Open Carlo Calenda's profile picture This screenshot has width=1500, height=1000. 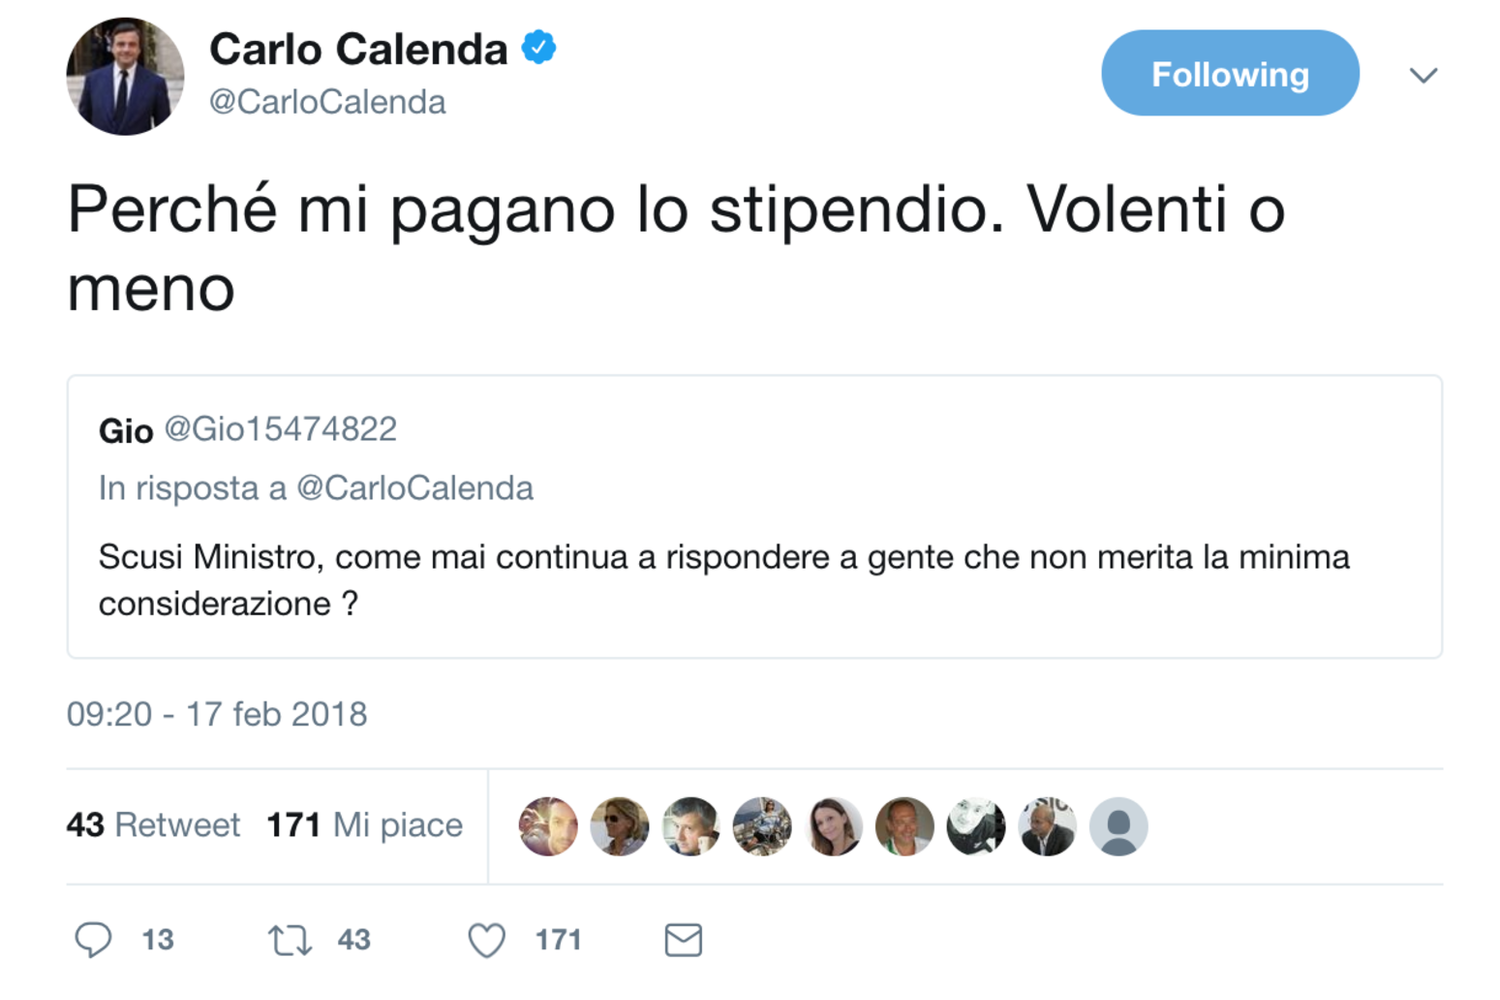[125, 76]
